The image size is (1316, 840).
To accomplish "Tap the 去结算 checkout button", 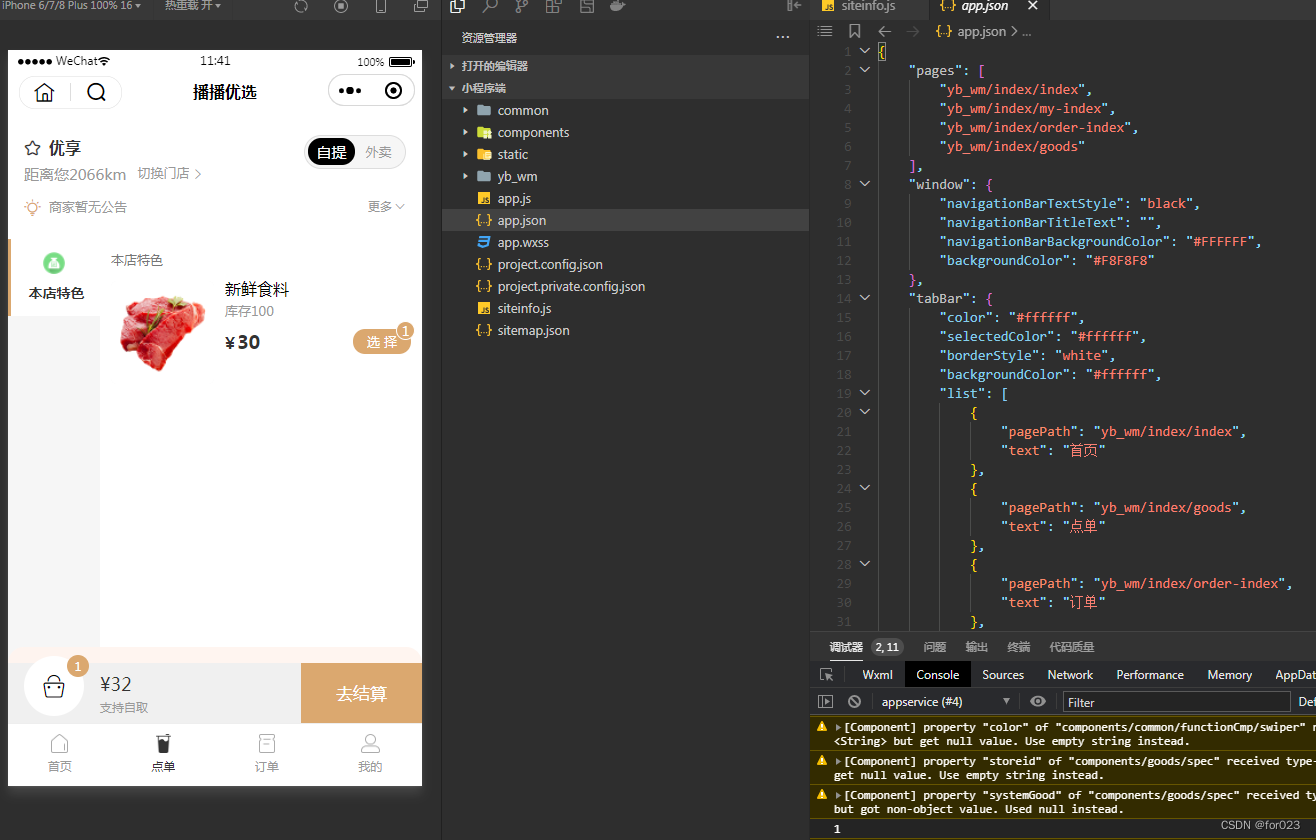I will point(361,693).
